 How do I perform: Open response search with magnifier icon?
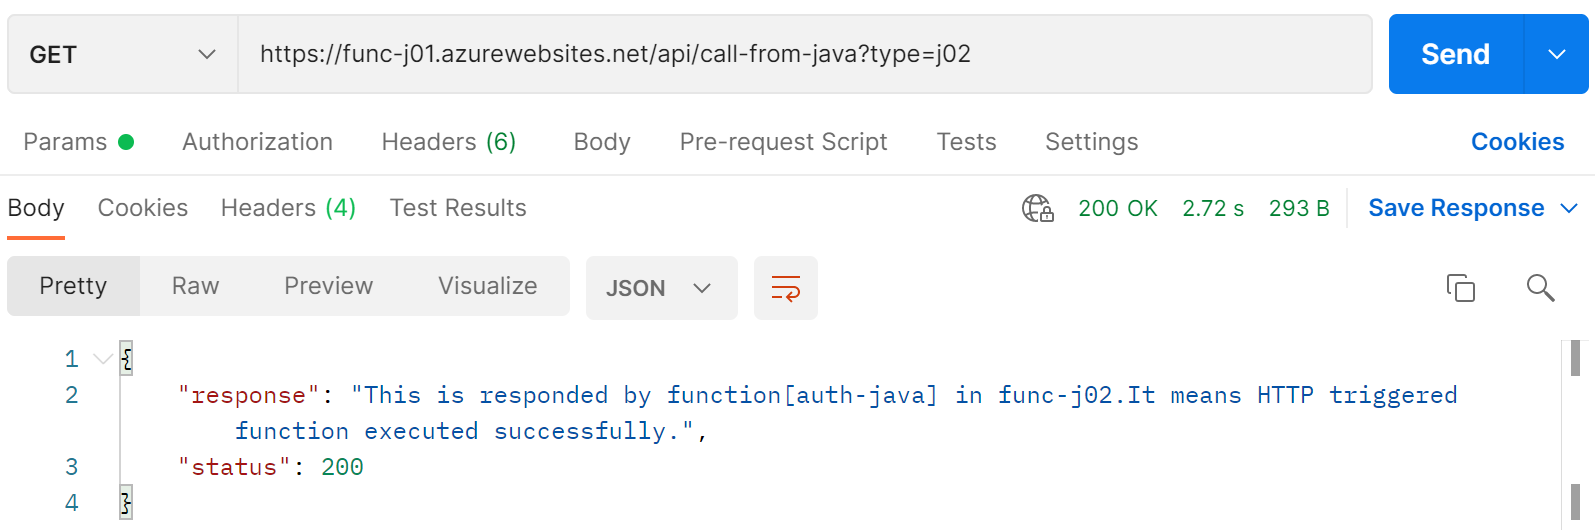(1540, 288)
